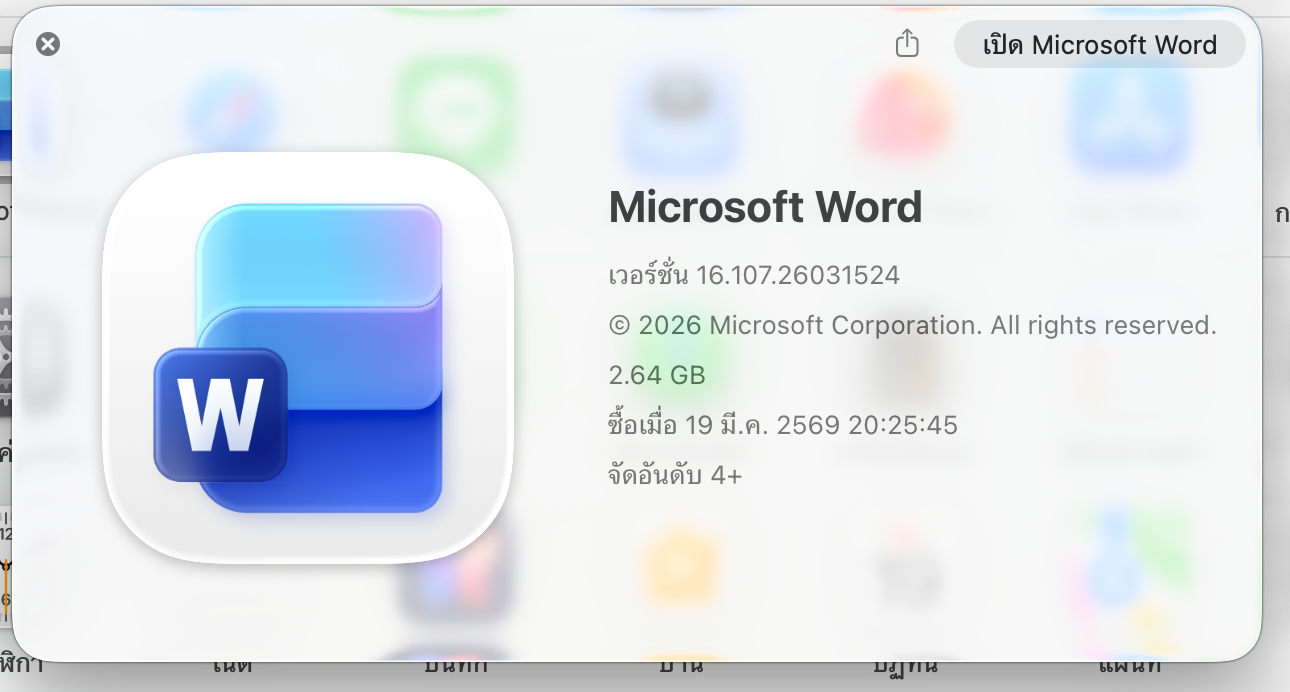Click the purchase date ซื้อเมื่อ 19 มี.ค. 2569
Screen dimensions: 1290x692
[x=783, y=425]
